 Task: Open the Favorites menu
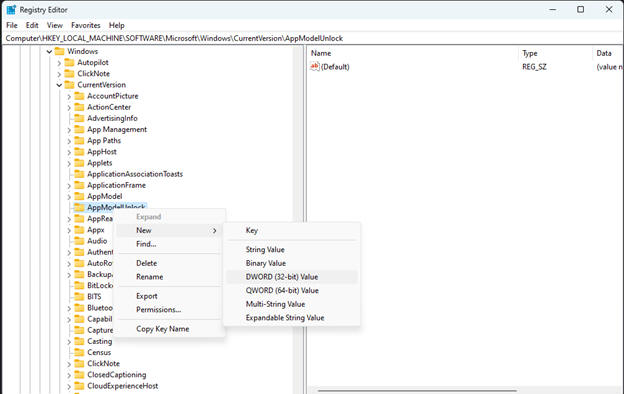86,25
